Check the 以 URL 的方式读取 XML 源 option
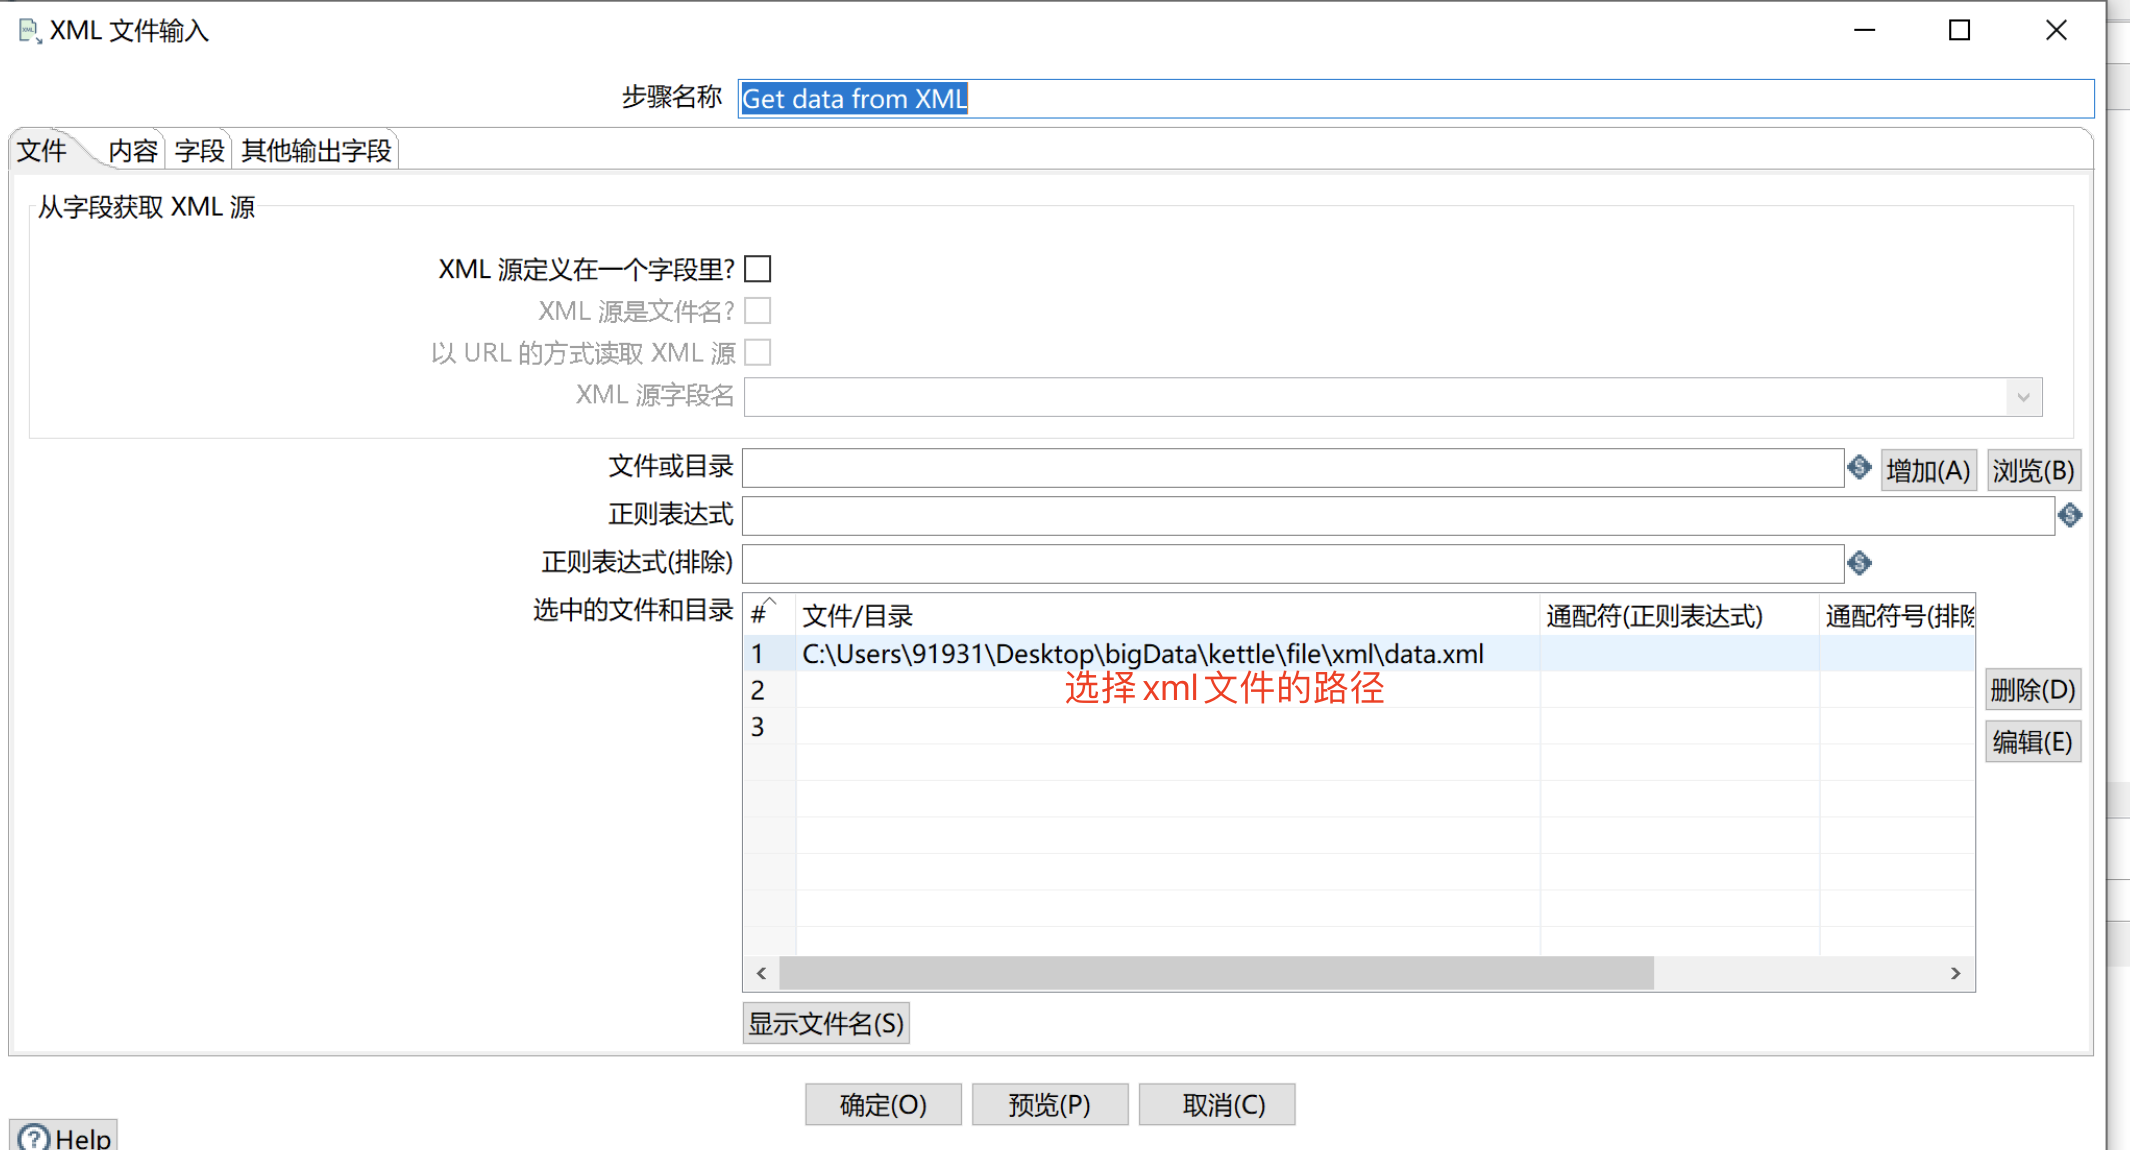 point(758,352)
